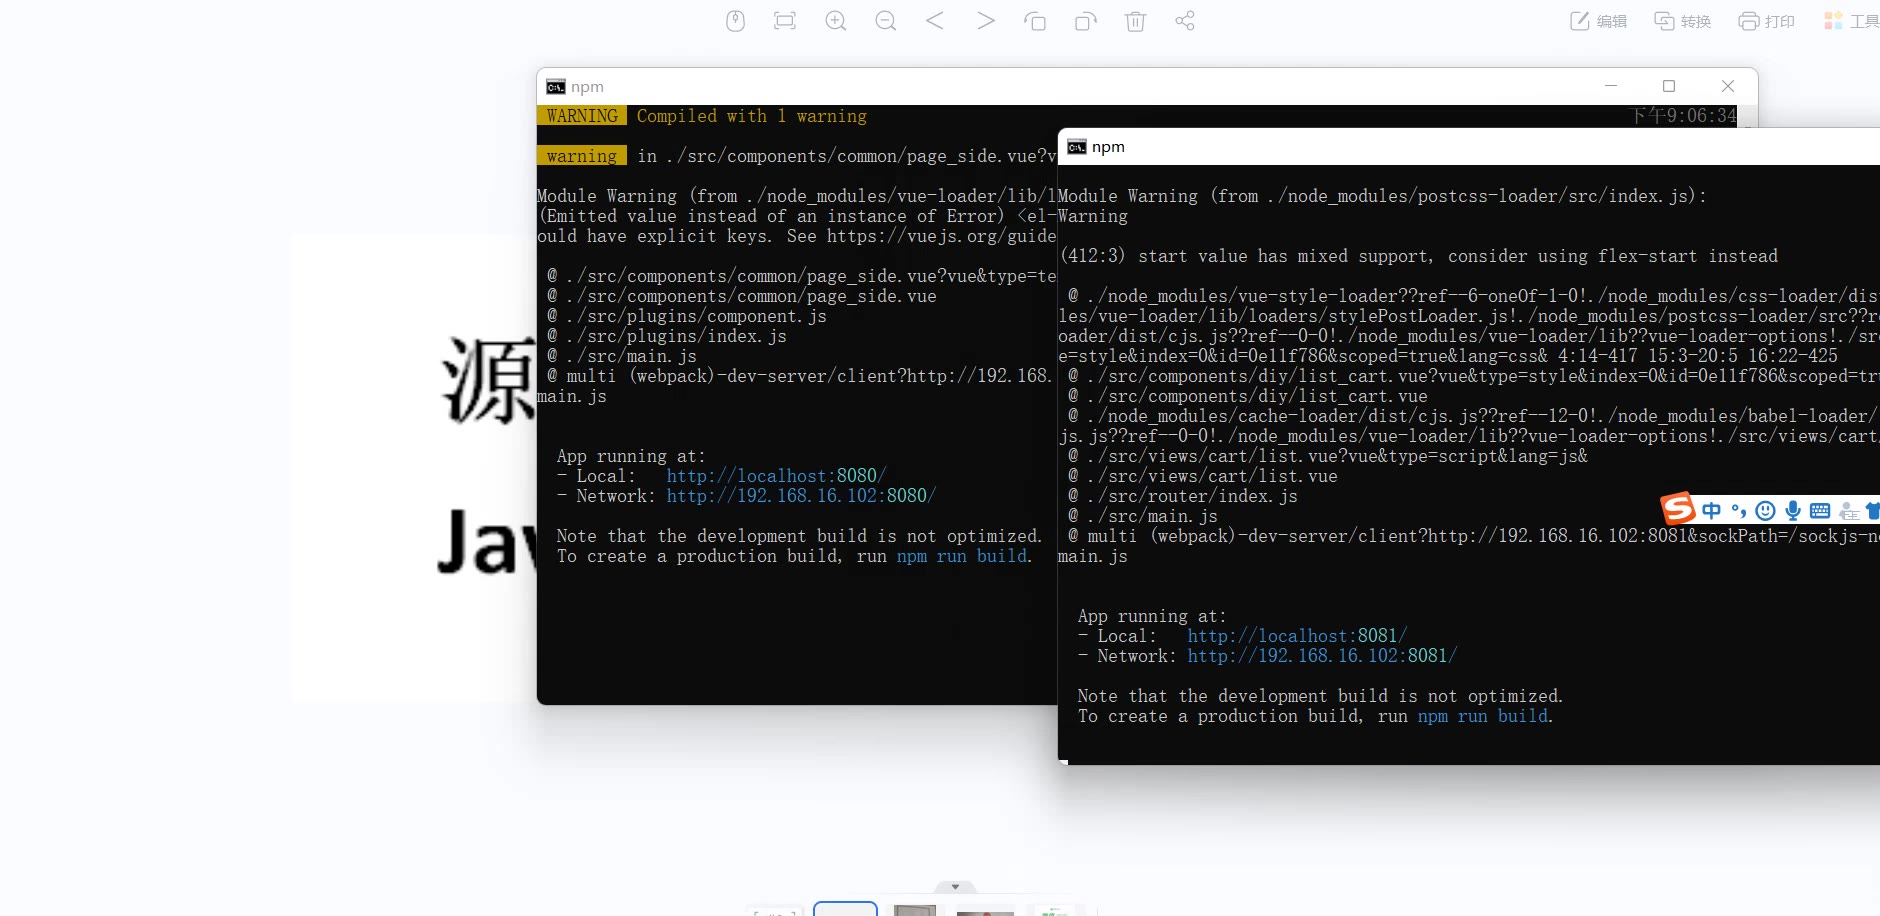
Task: Activate Sogou voice input microphone
Action: (1793, 511)
